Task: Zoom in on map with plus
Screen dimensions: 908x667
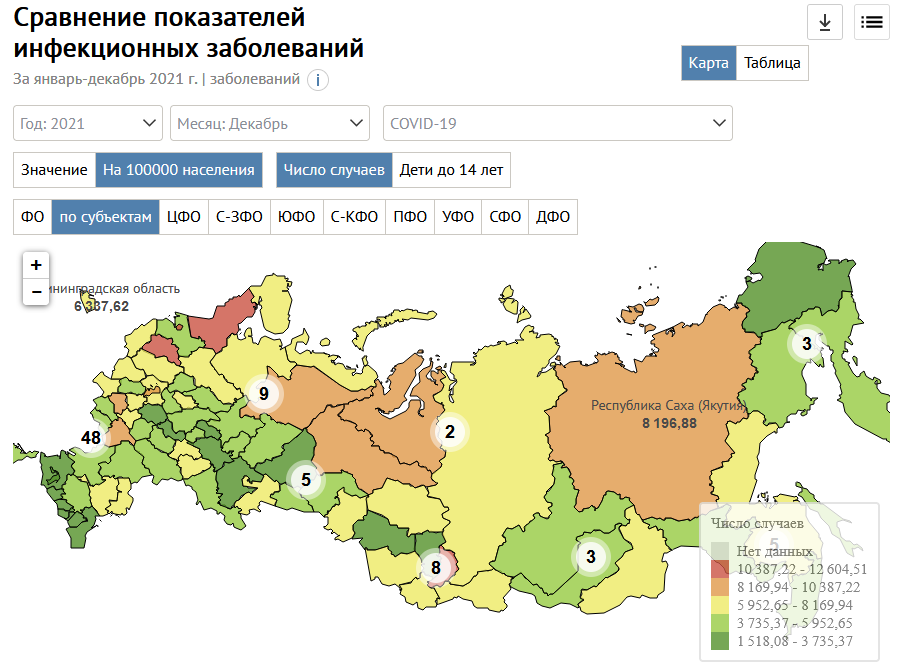Action: click(36, 265)
